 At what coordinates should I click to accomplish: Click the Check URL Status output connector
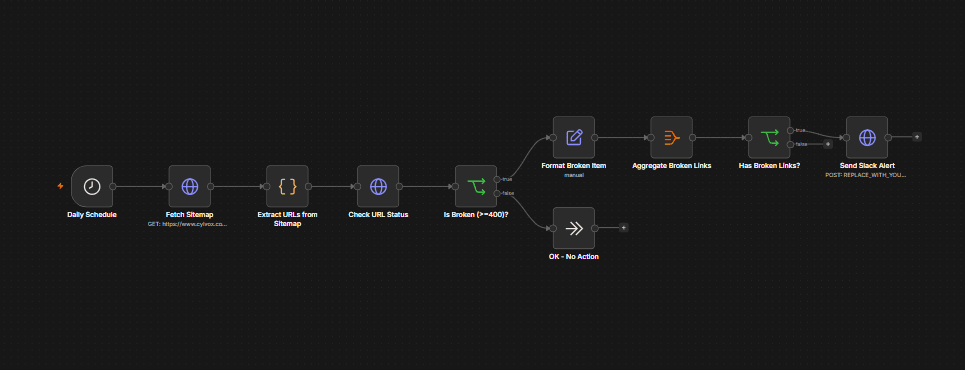[399, 186]
